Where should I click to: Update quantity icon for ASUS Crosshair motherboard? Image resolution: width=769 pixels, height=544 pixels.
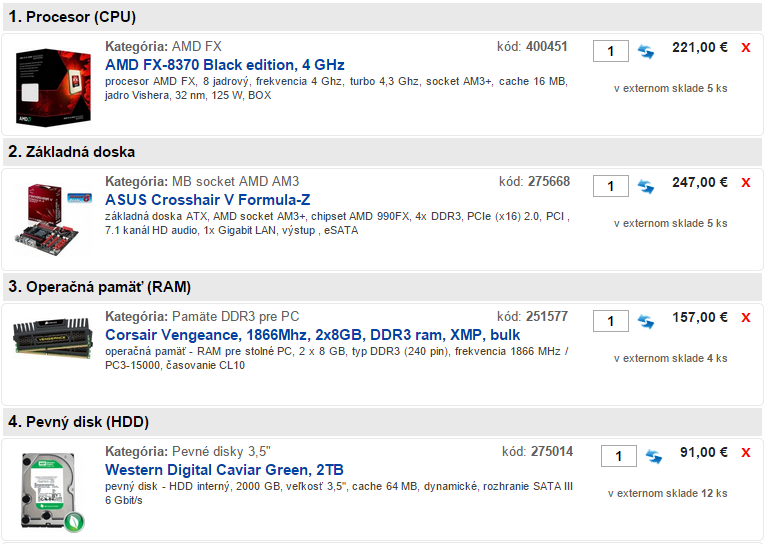coord(646,187)
